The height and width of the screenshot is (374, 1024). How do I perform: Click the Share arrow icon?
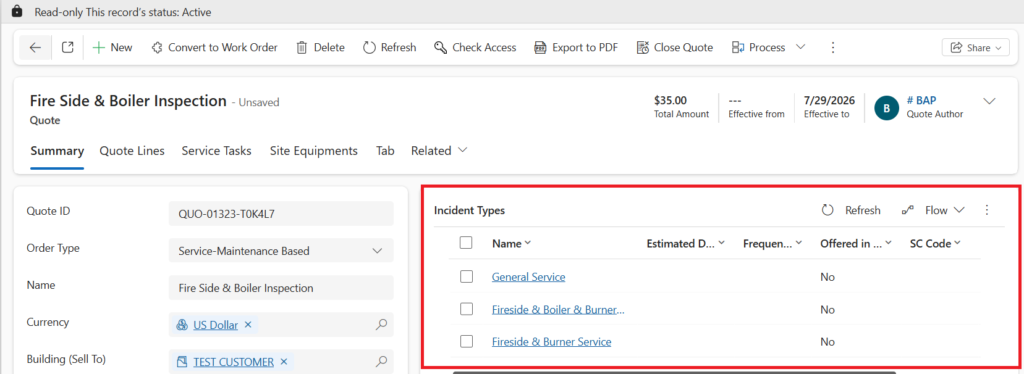(957, 48)
